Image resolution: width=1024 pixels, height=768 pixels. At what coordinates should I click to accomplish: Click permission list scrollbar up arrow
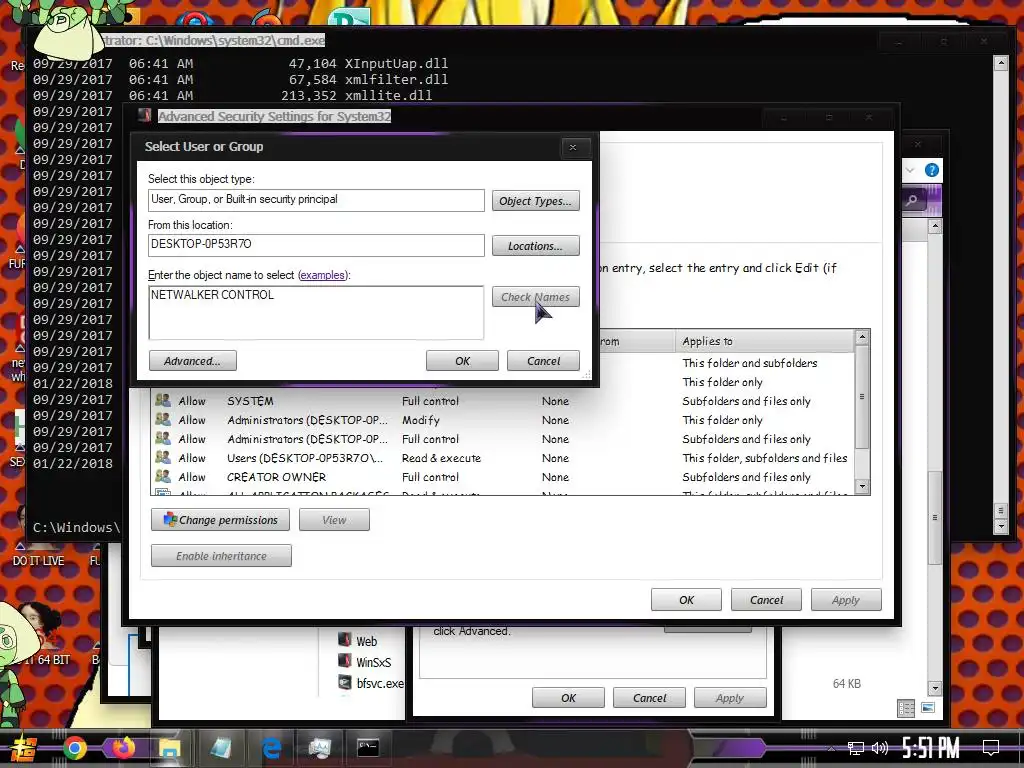click(862, 338)
